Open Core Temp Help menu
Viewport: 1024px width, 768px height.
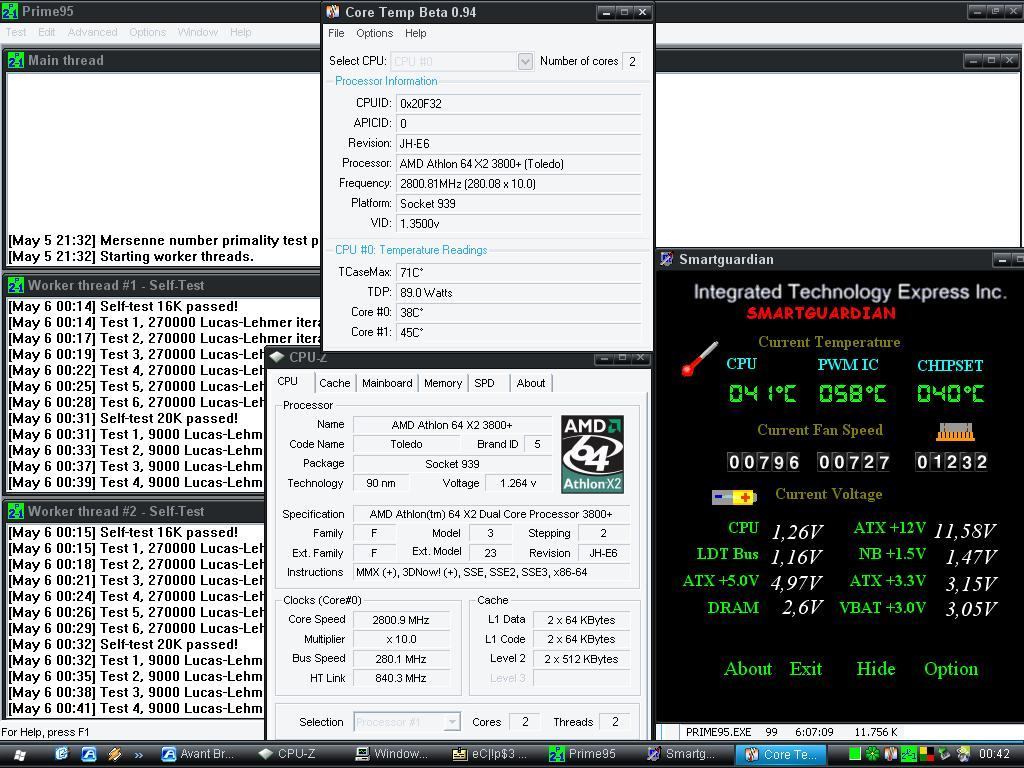(415, 33)
